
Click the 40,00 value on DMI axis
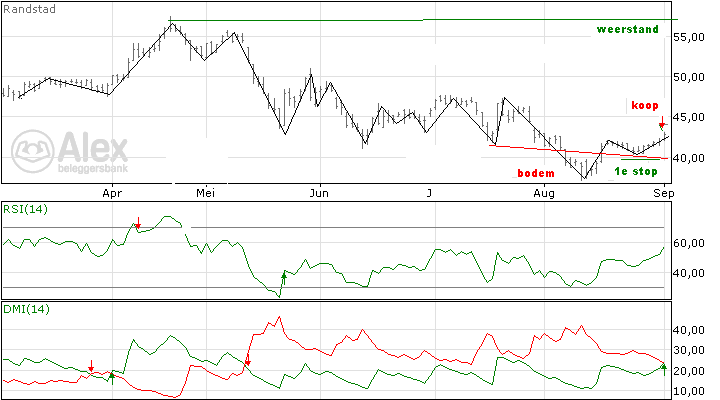689,330
